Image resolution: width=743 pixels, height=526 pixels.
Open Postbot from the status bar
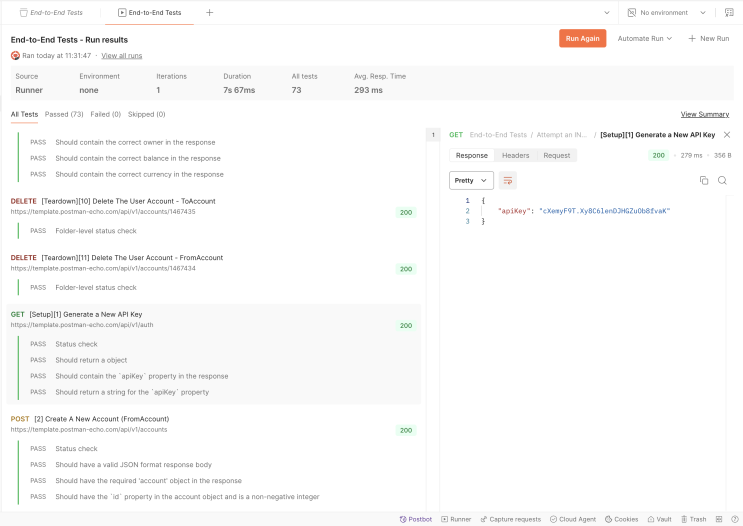416,519
